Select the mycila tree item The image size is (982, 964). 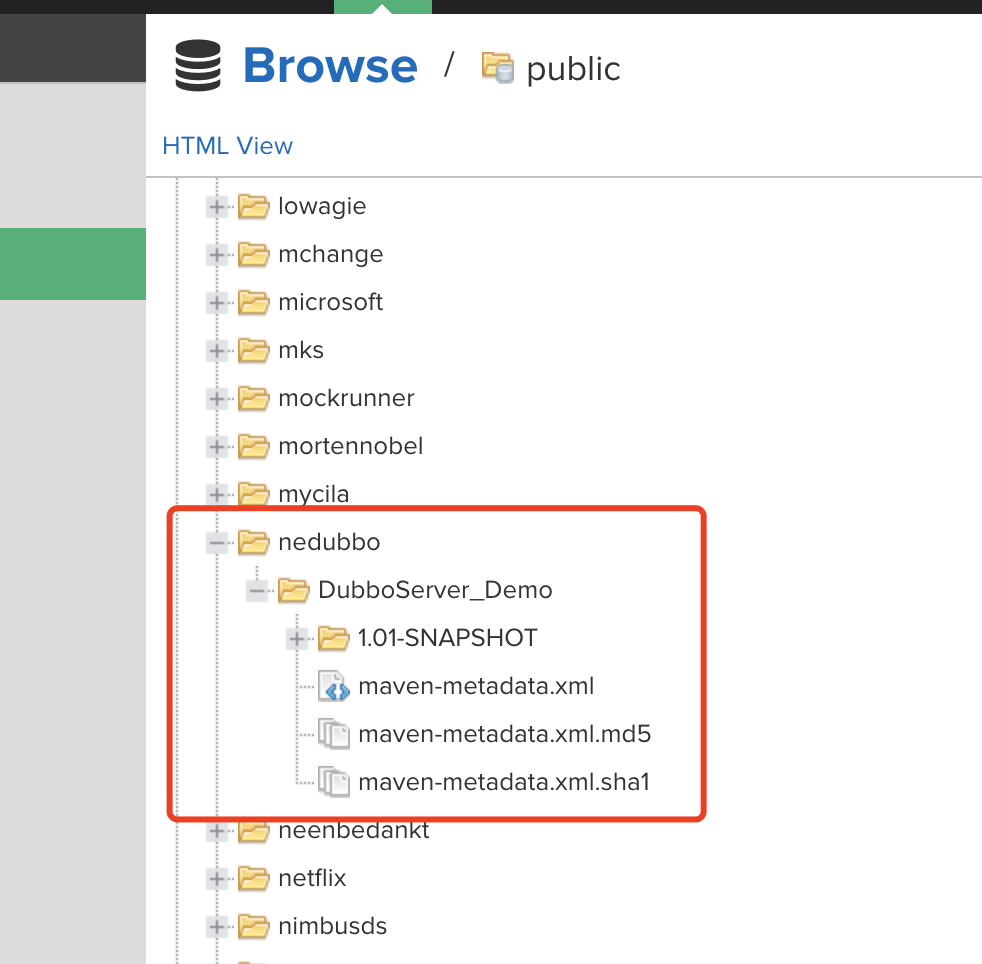[314, 494]
